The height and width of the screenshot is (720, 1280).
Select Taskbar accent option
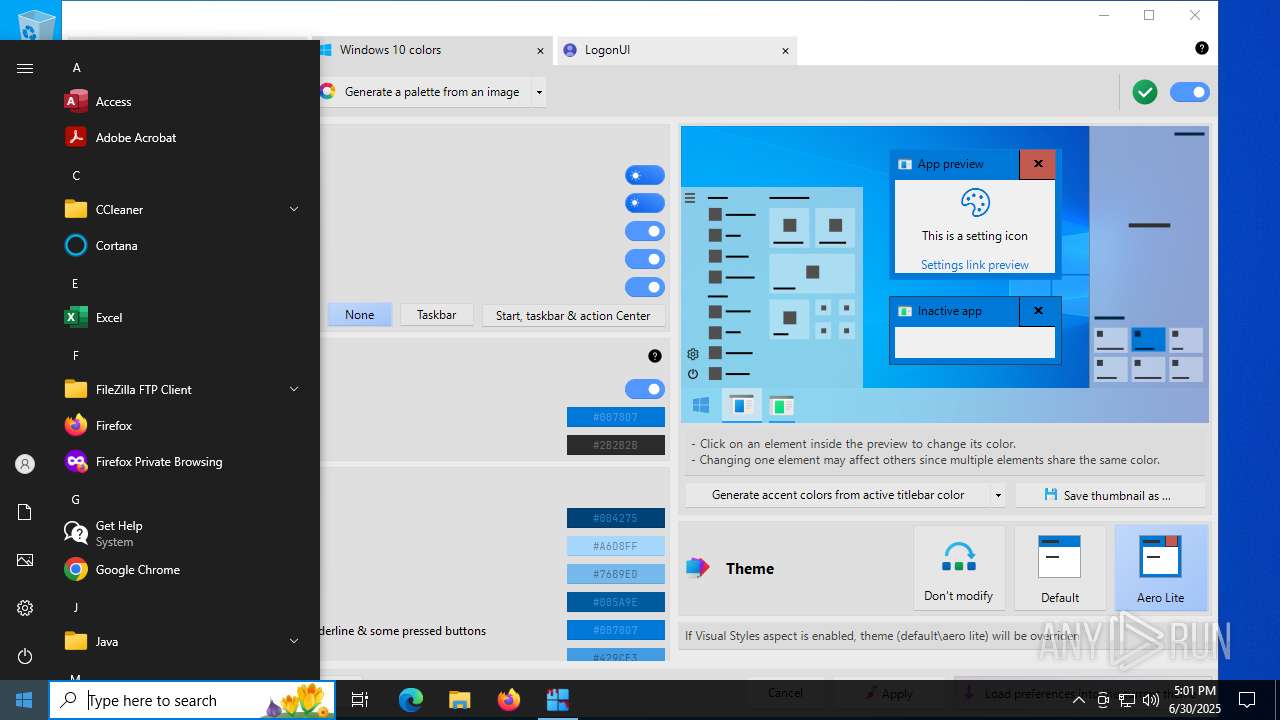click(437, 315)
